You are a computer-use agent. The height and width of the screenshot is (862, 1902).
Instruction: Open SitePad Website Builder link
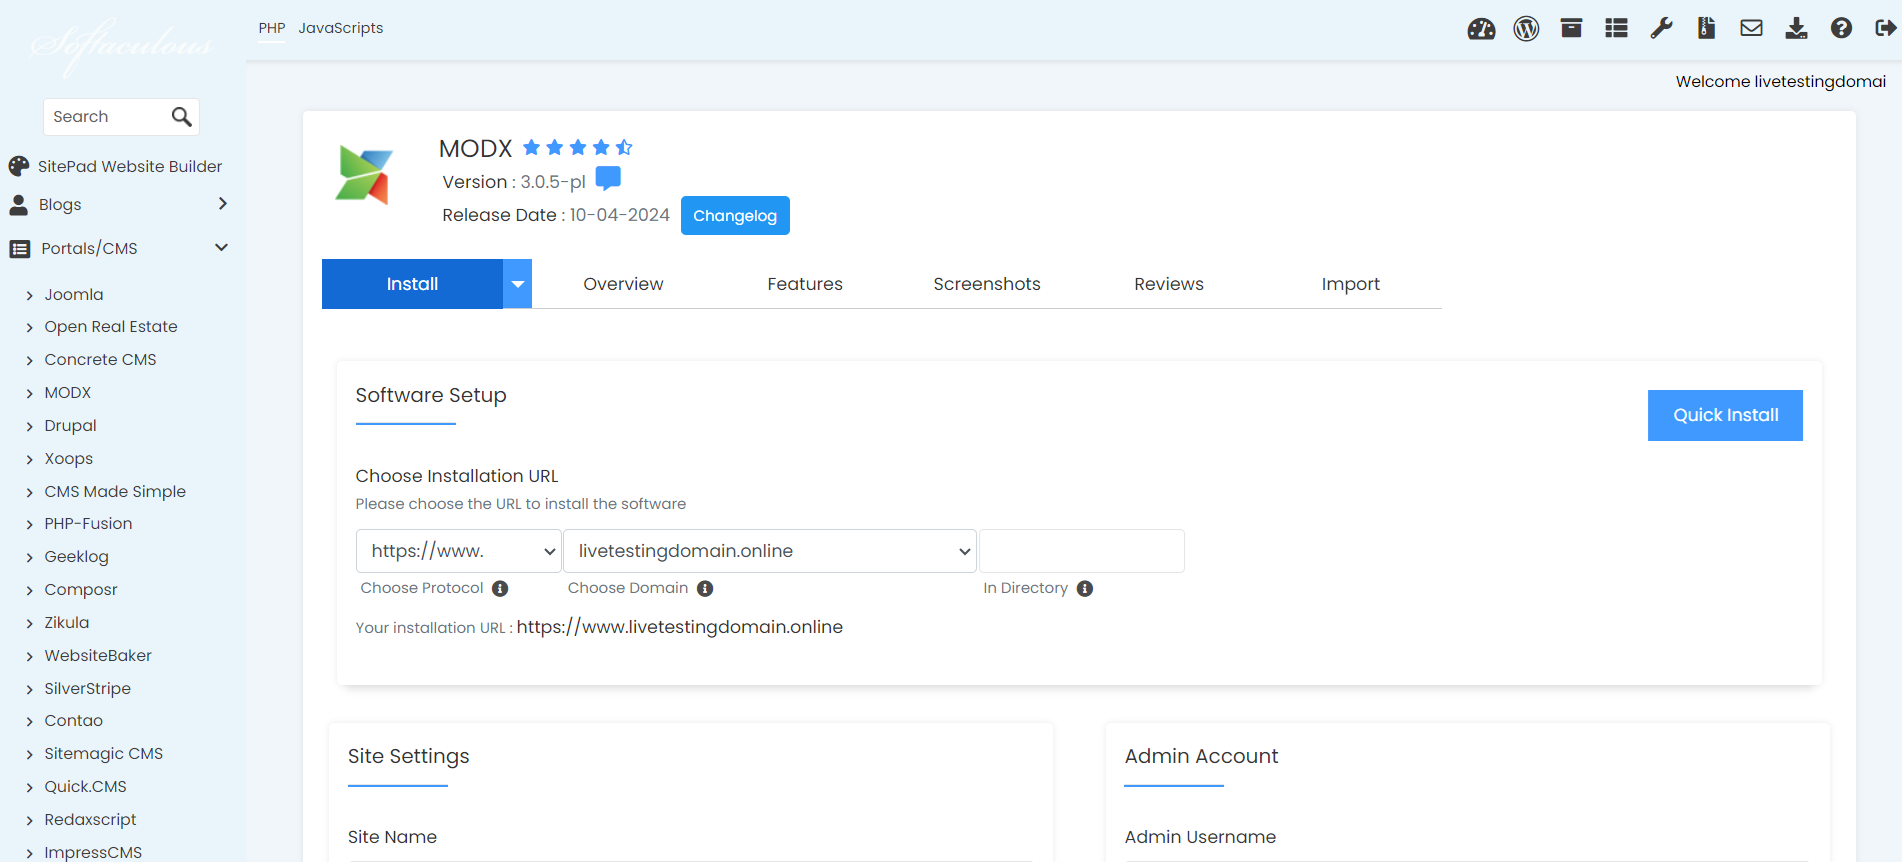(x=130, y=166)
